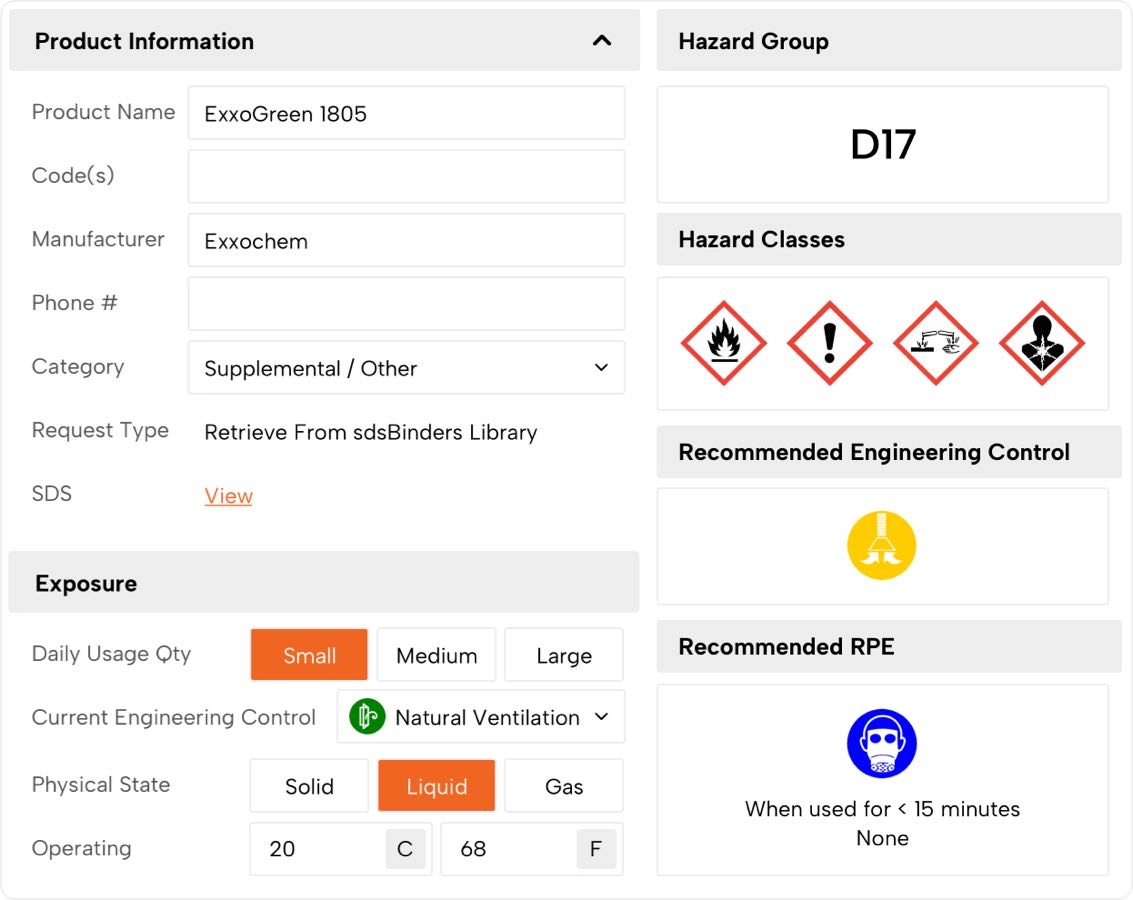
Task: Select Medium daily usage quantity
Action: (x=436, y=654)
